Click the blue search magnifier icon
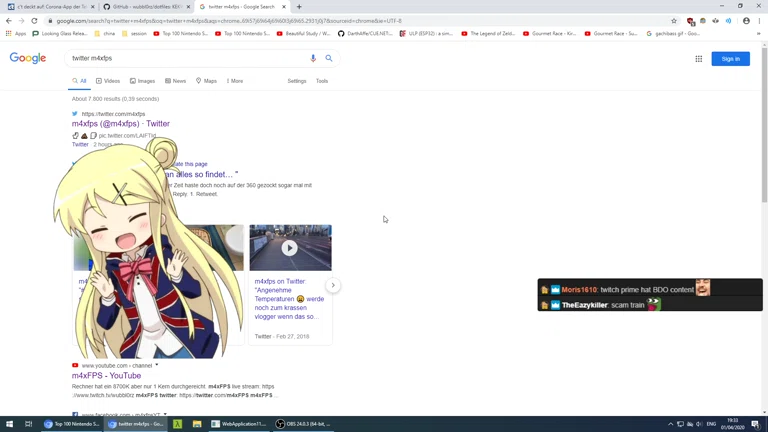The width and height of the screenshot is (768, 432). click(329, 59)
